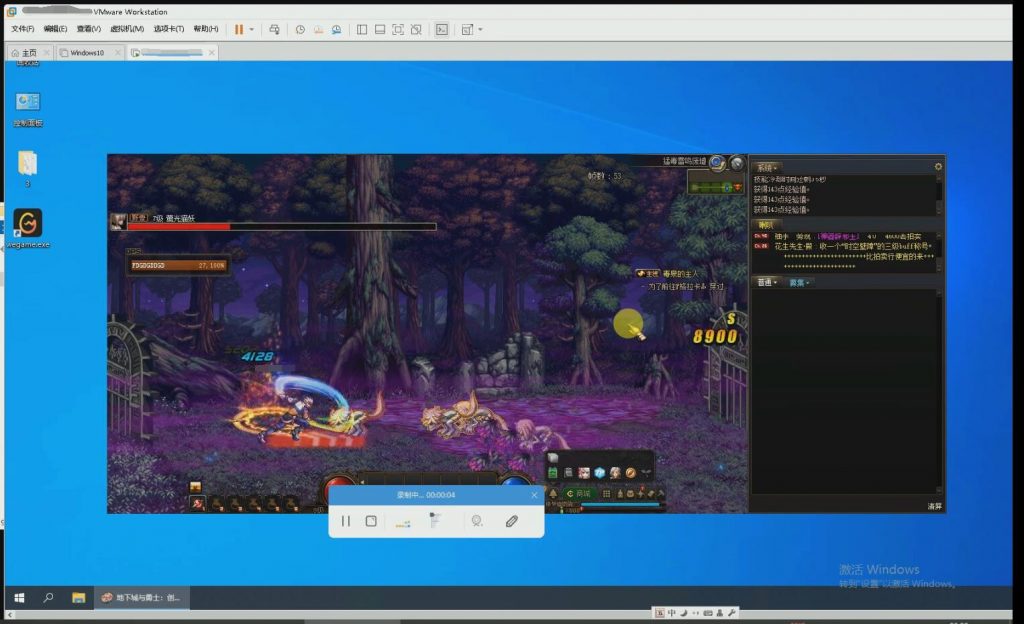Select the wegame.exe desktop icon
This screenshot has height=624, width=1024.
click(x=28, y=228)
